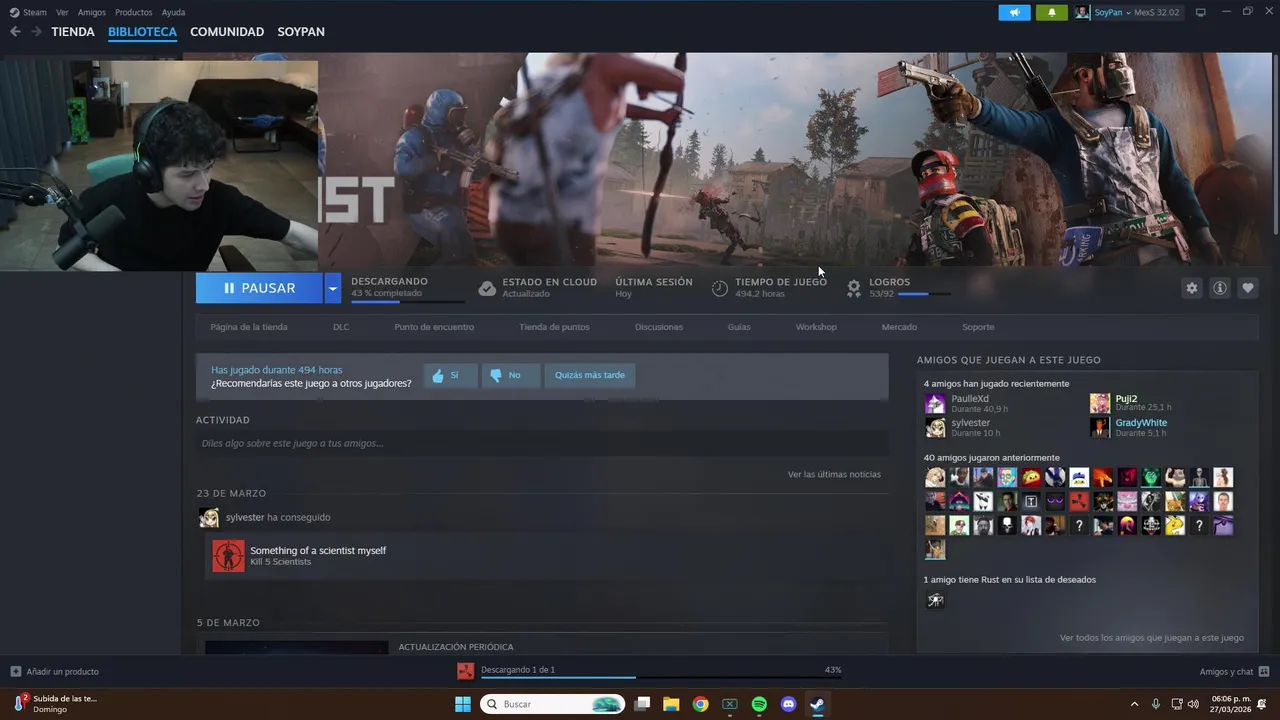Open Tienda de puntos link

click(x=554, y=327)
